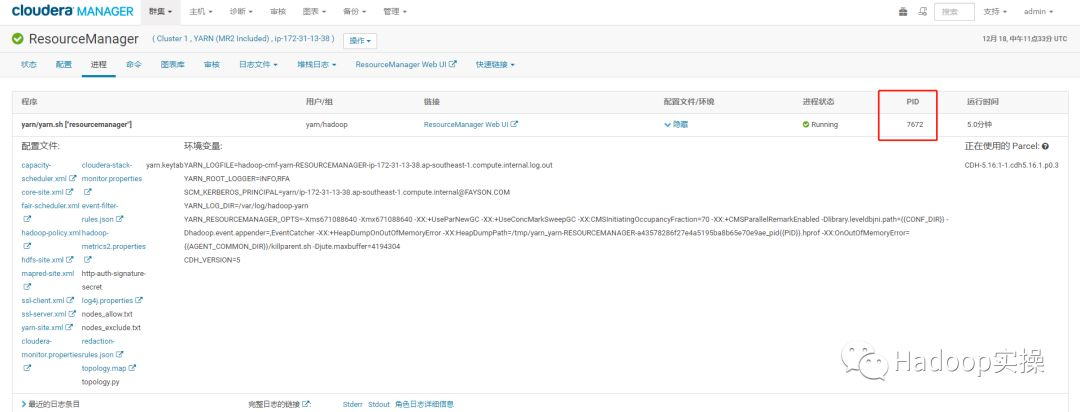Click into the 搜索 search field

click(x=954, y=12)
